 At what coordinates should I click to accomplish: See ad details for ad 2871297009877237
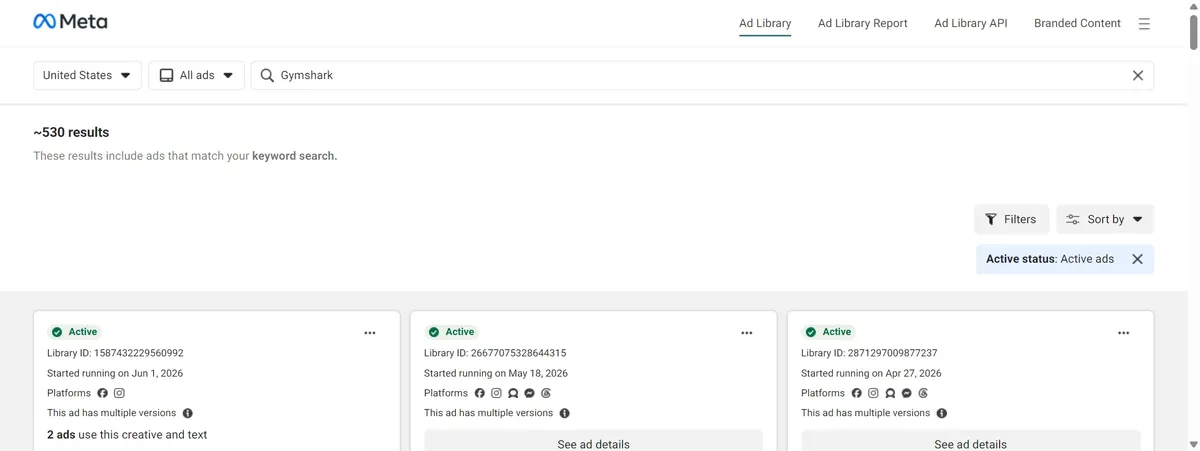tap(971, 441)
